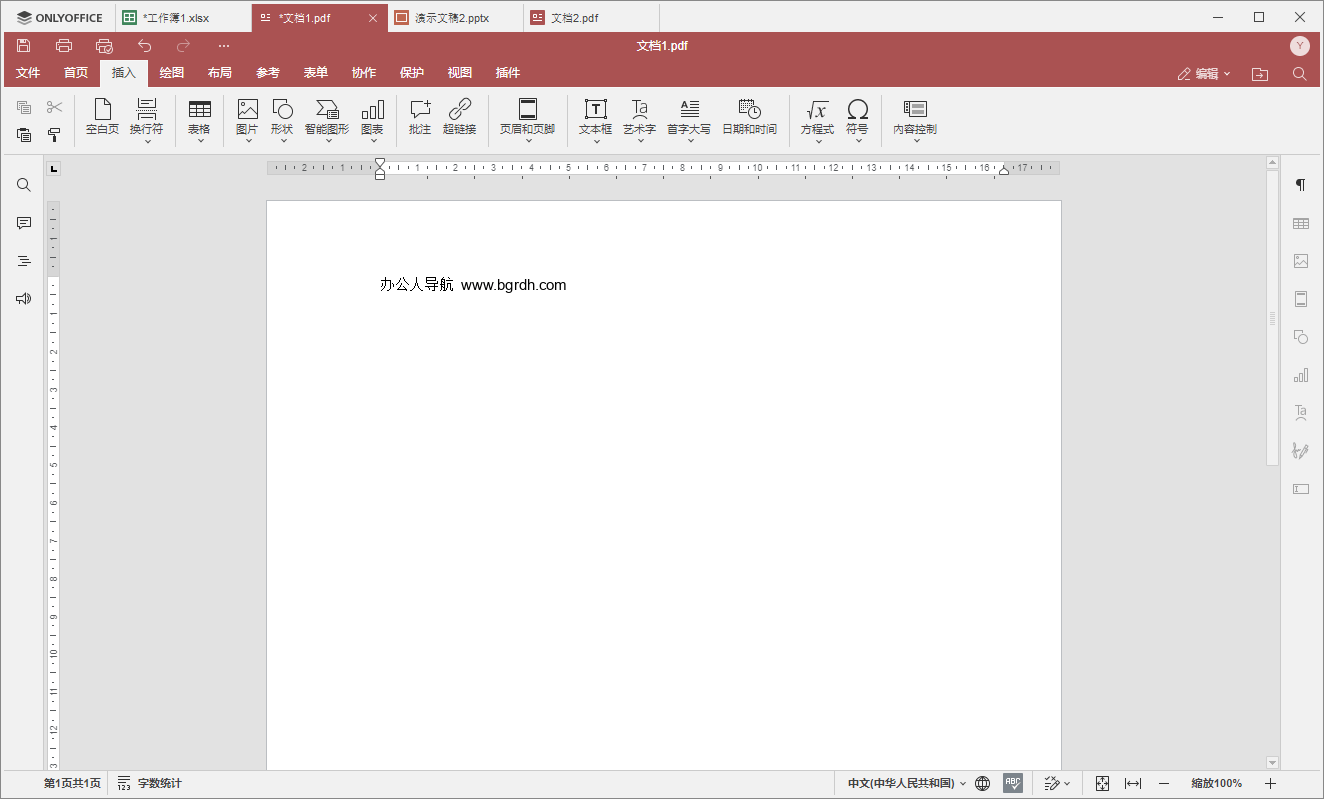Click the 图片 insert image icon

(247, 110)
